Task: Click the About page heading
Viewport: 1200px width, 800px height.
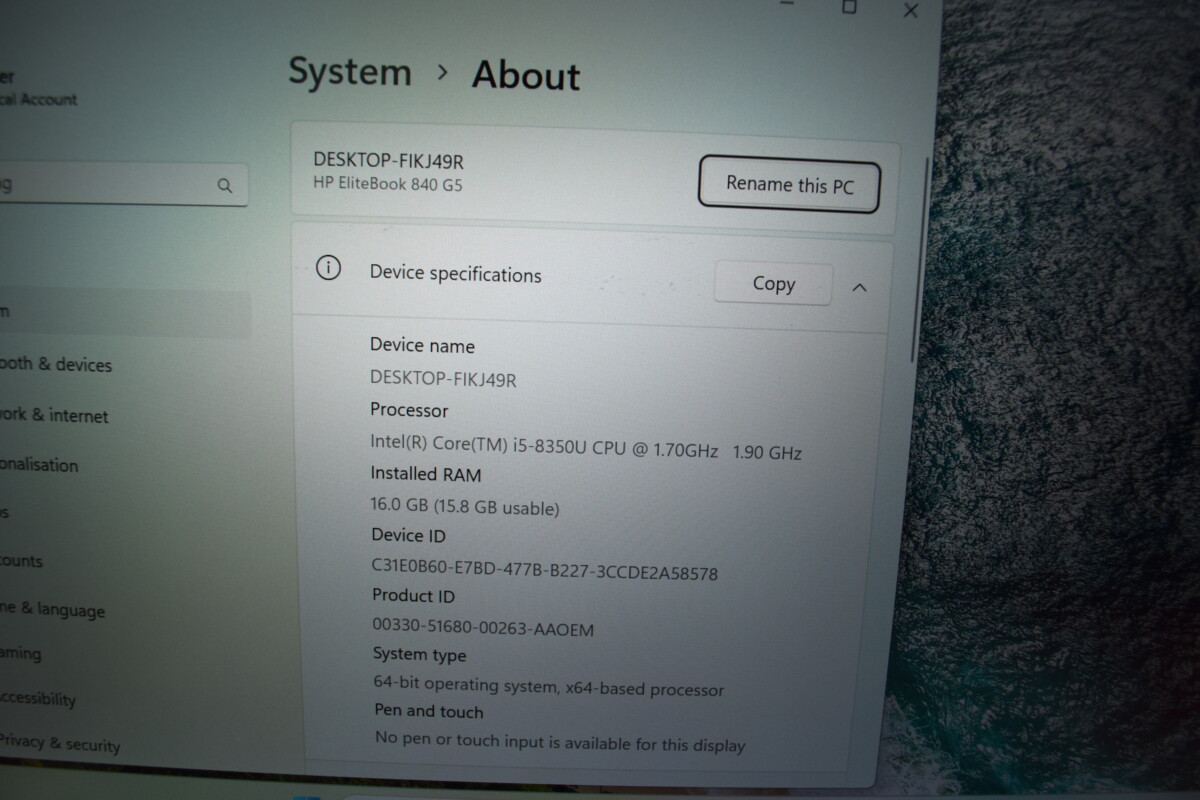Action: (x=526, y=75)
